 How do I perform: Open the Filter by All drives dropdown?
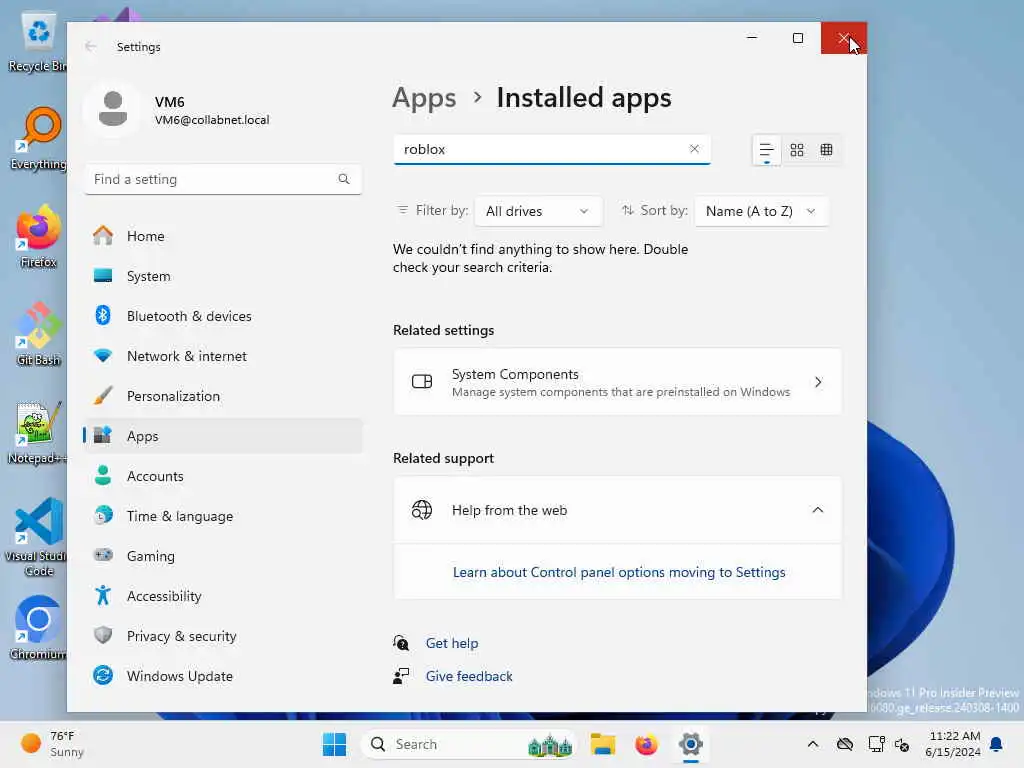pyautogui.click(x=537, y=211)
